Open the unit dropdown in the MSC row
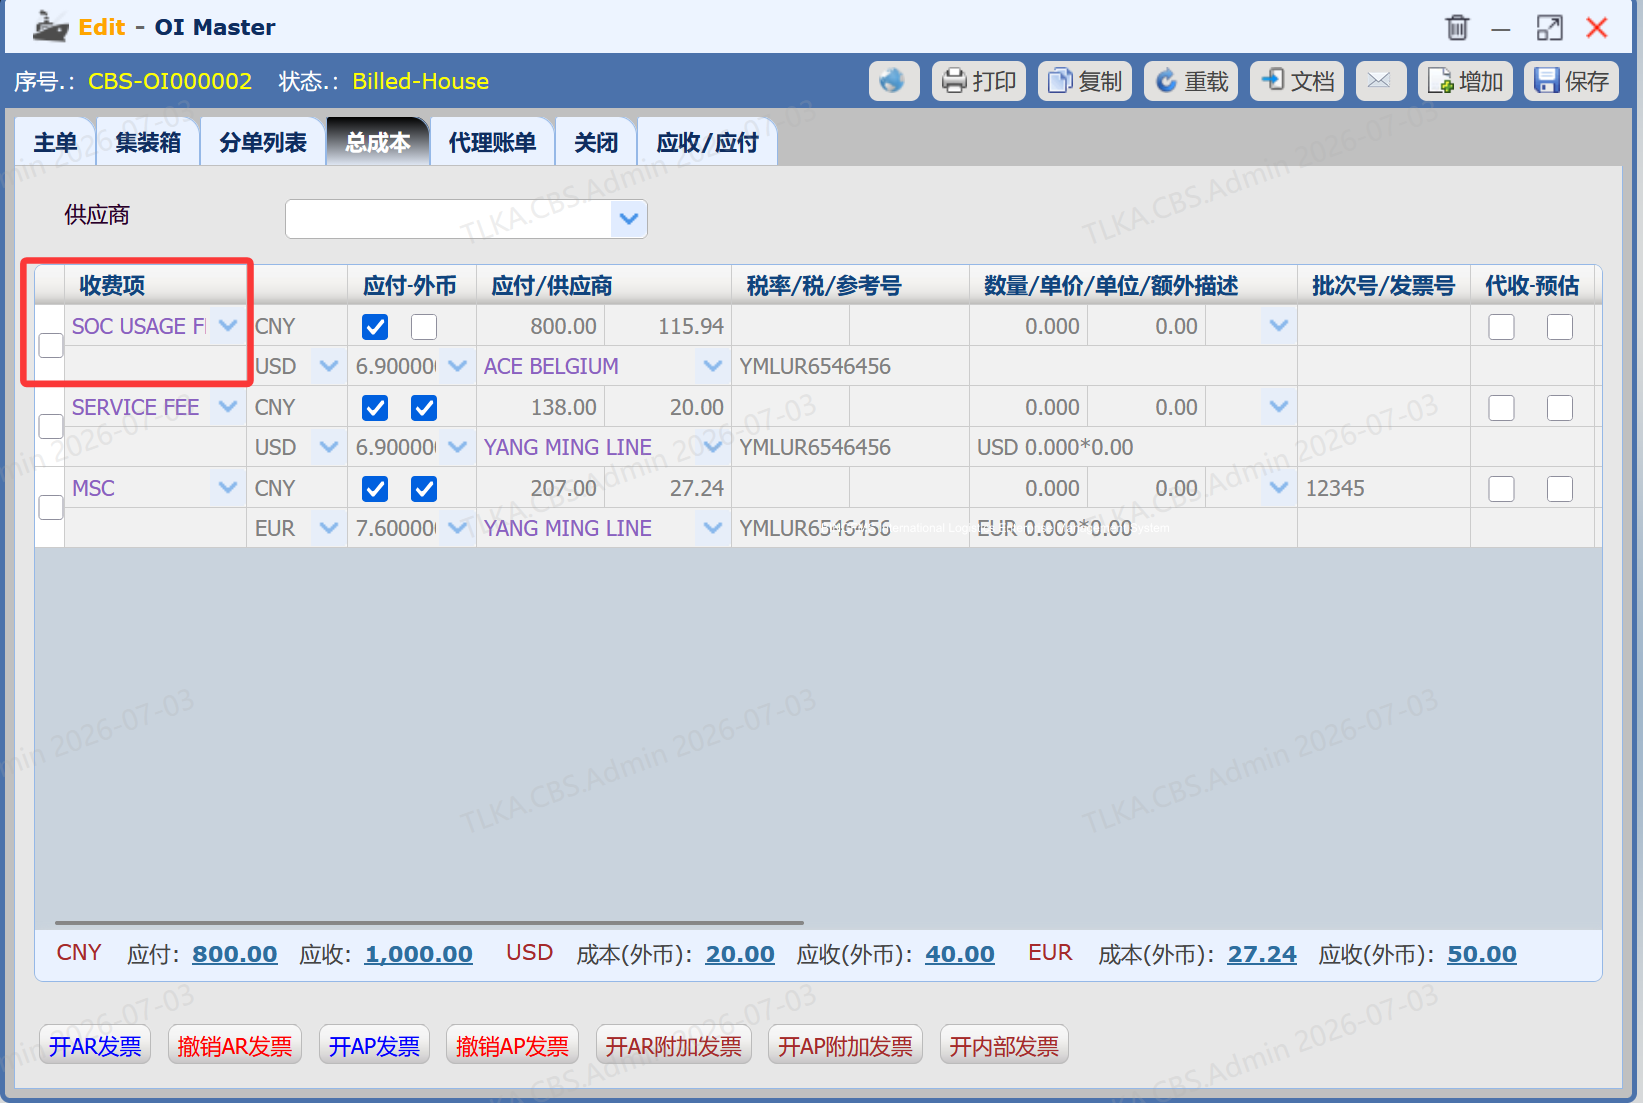The image size is (1643, 1103). (x=1279, y=488)
